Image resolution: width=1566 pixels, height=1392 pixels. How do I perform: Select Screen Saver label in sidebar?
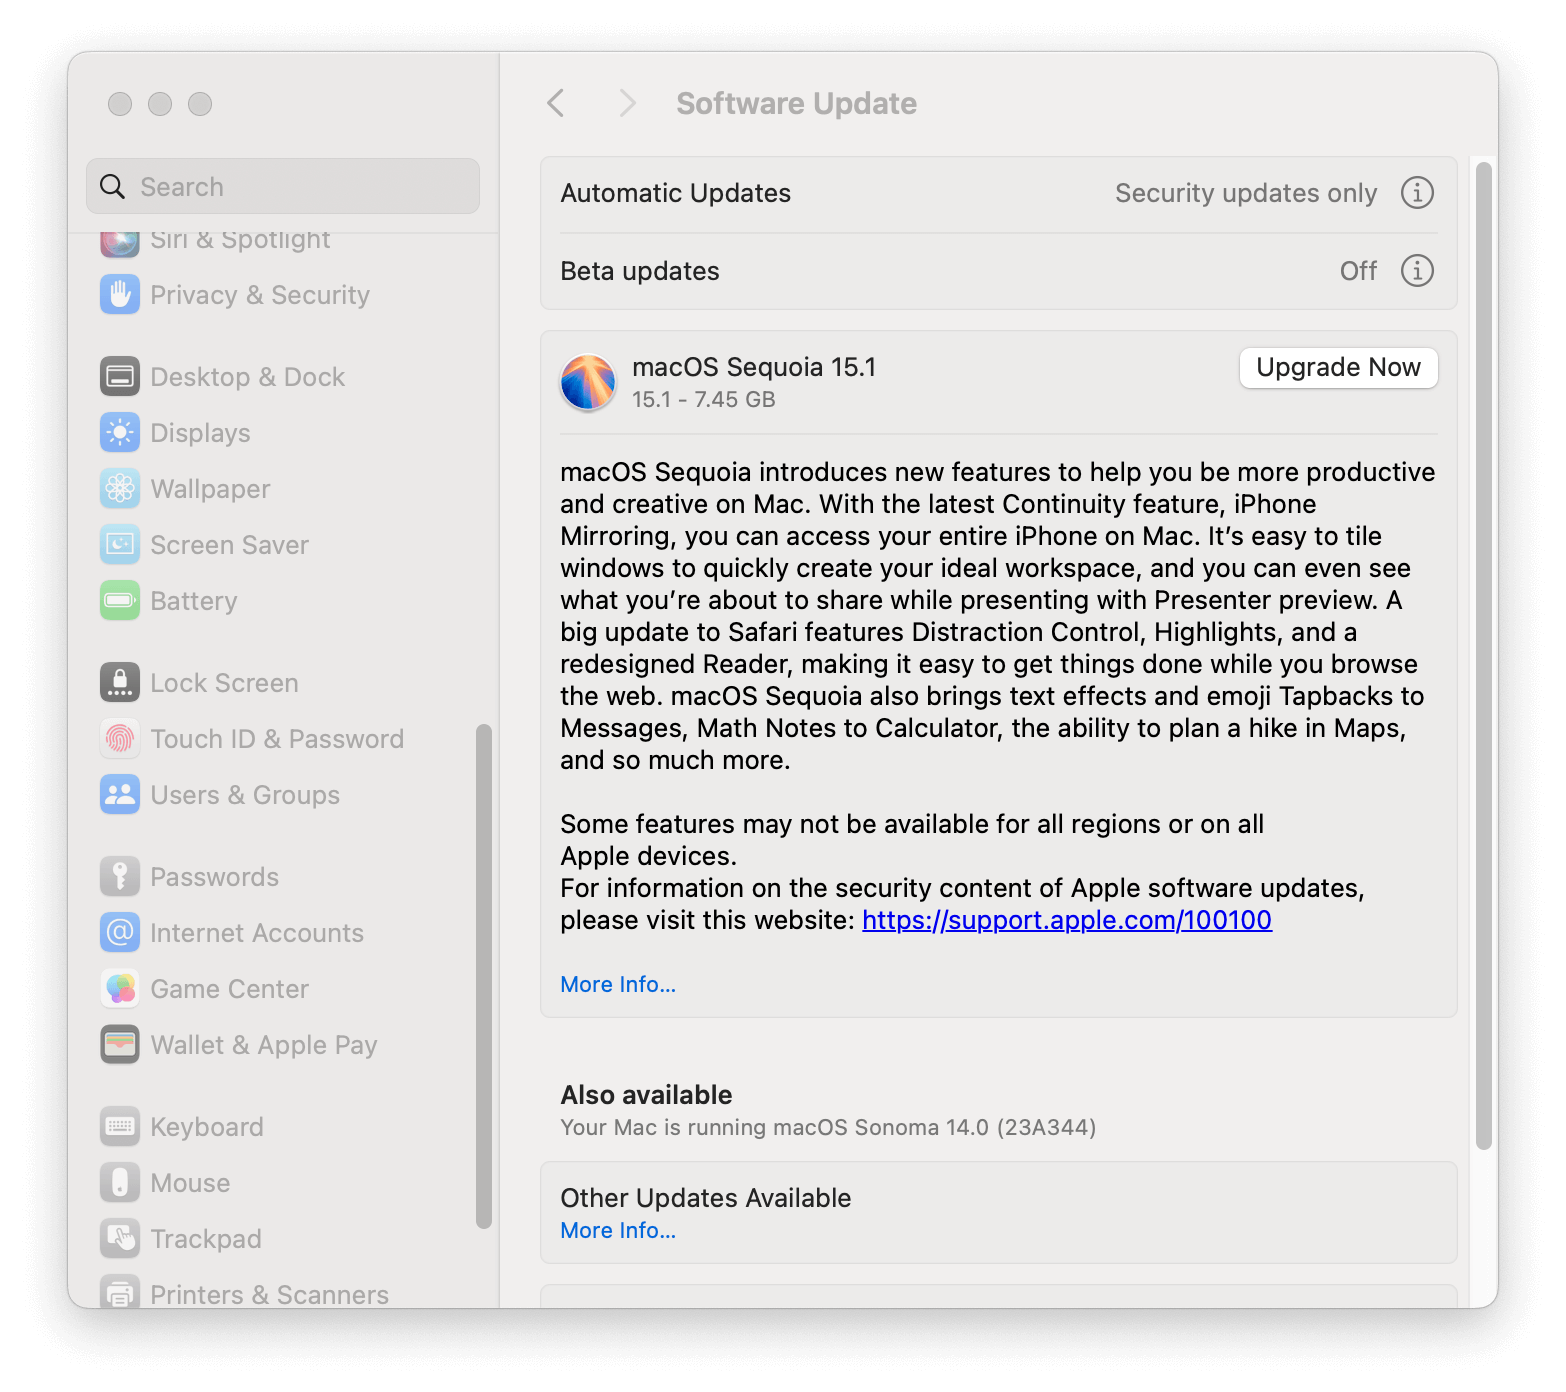(229, 545)
